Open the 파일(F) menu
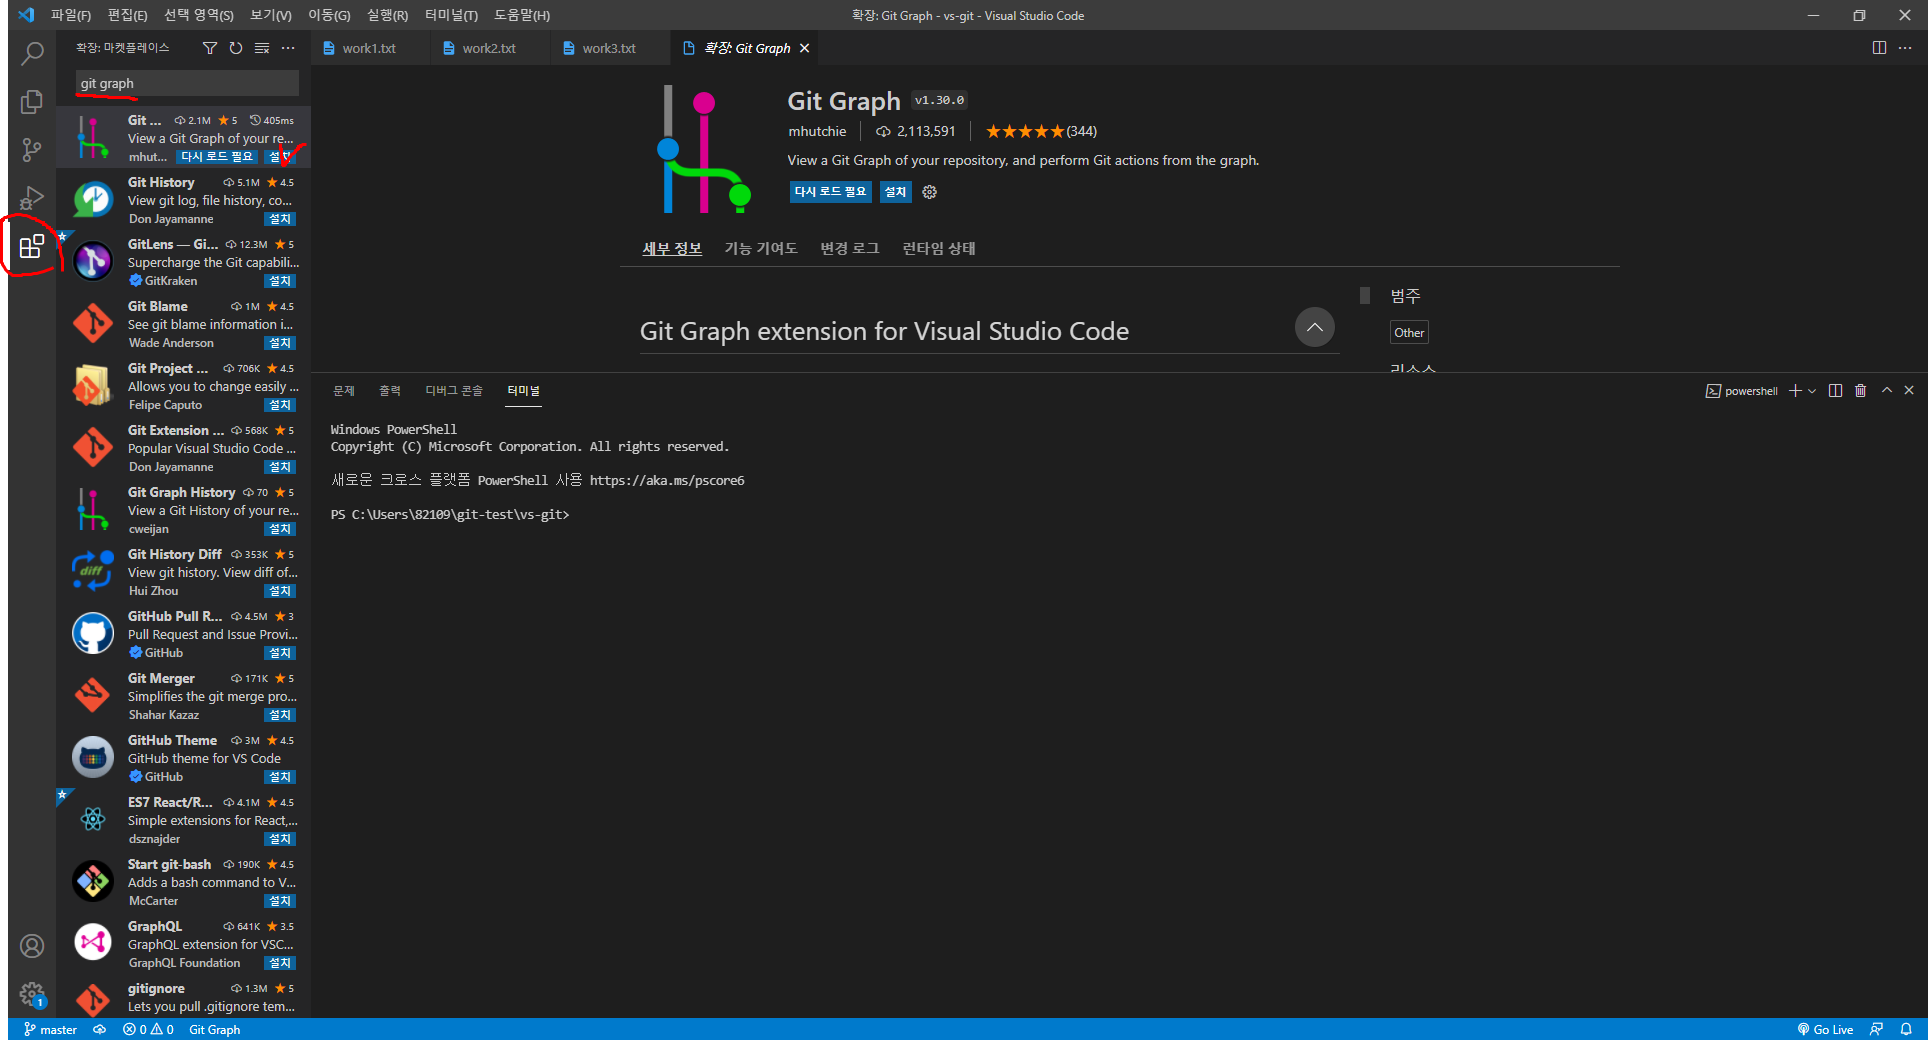 (x=71, y=15)
